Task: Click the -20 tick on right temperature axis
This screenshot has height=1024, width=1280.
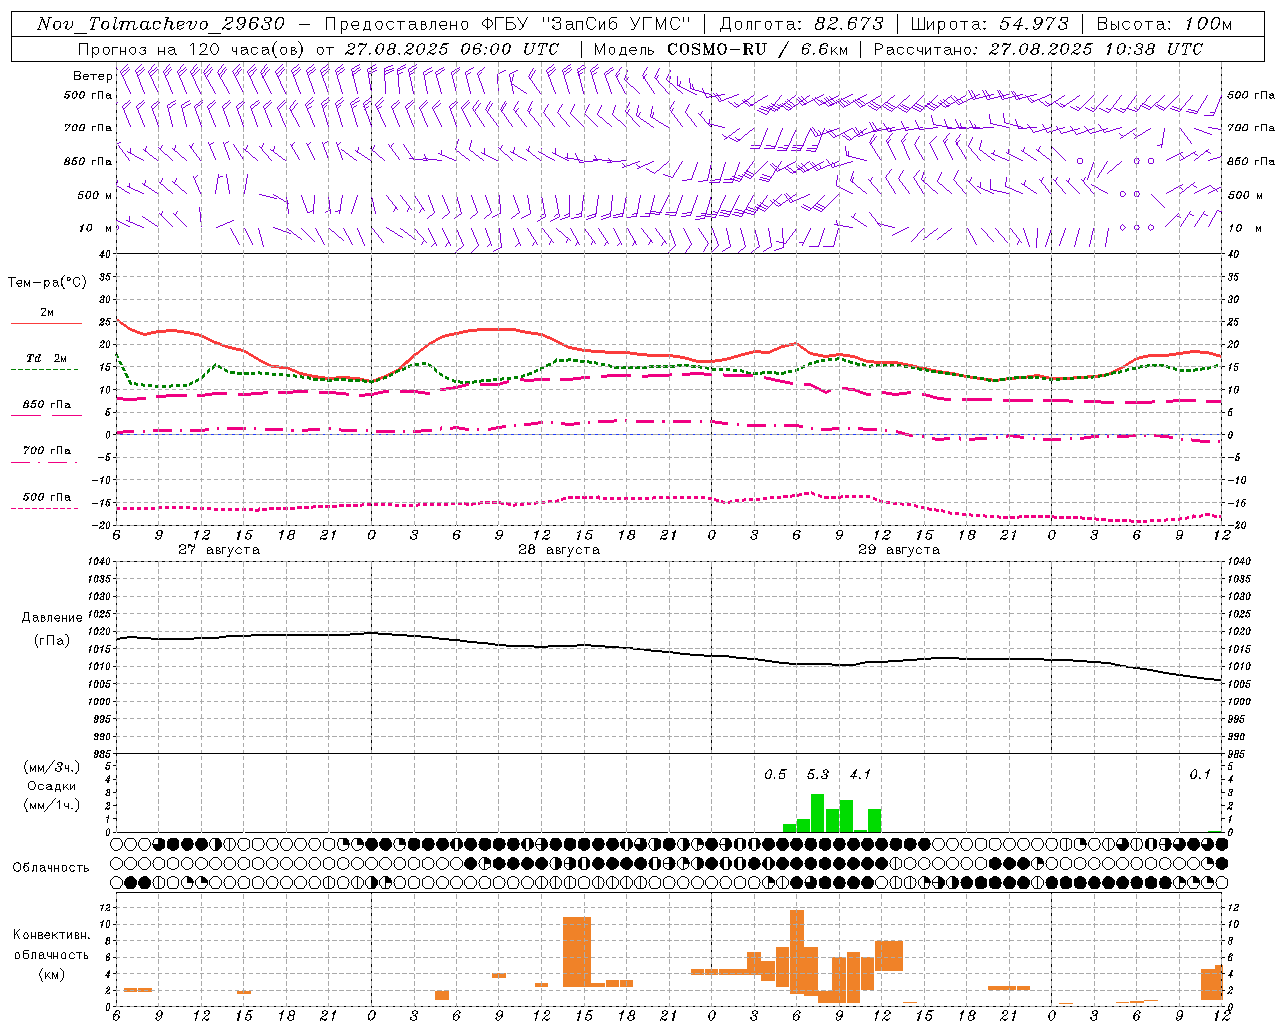Action: click(1236, 525)
